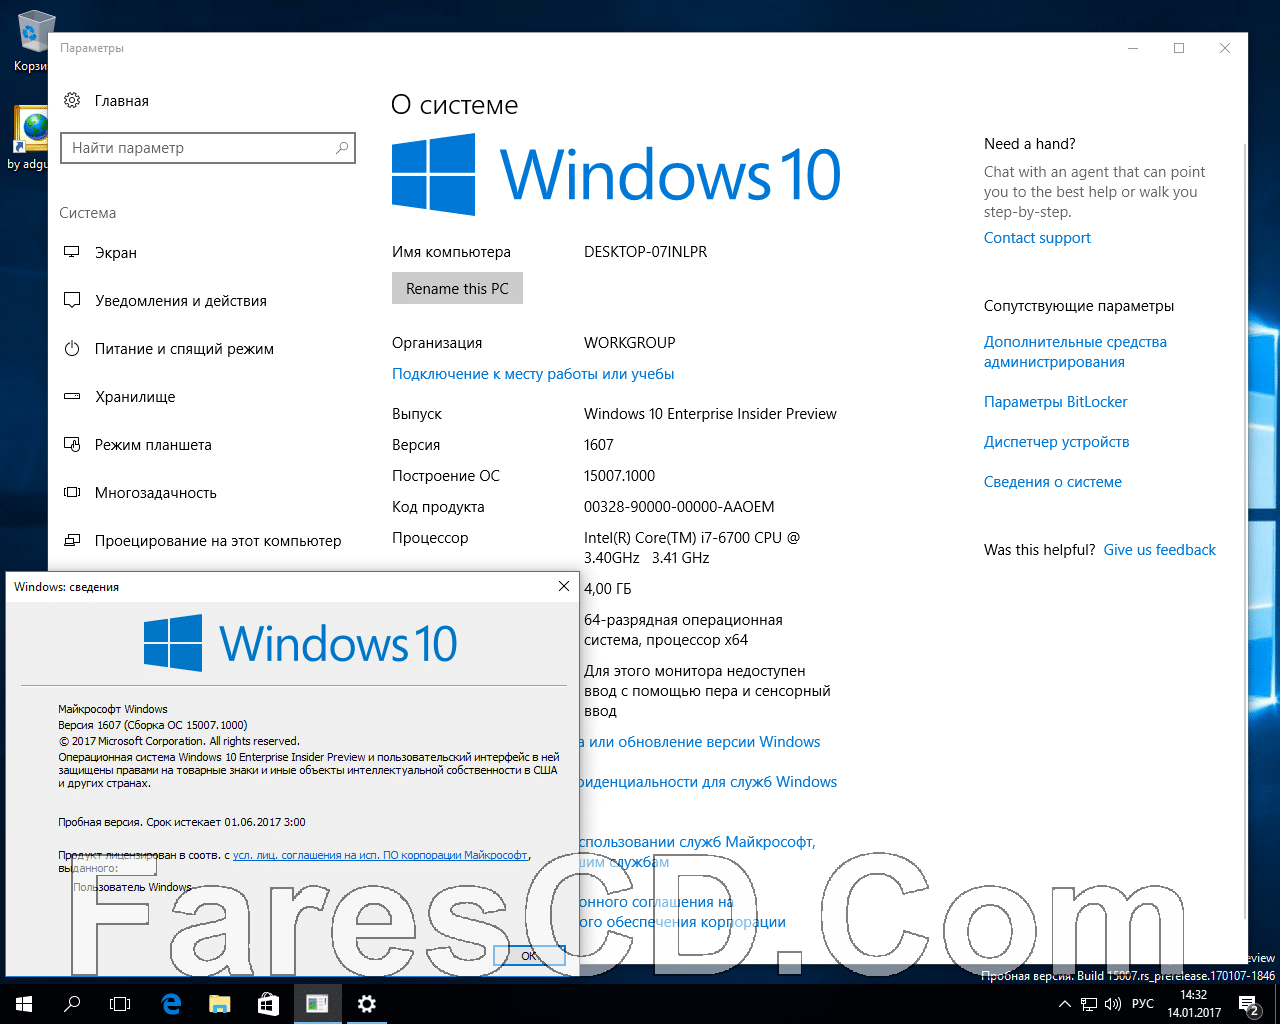Click the Уведомления и действия icon
Image resolution: width=1280 pixels, height=1024 pixels.
click(72, 300)
